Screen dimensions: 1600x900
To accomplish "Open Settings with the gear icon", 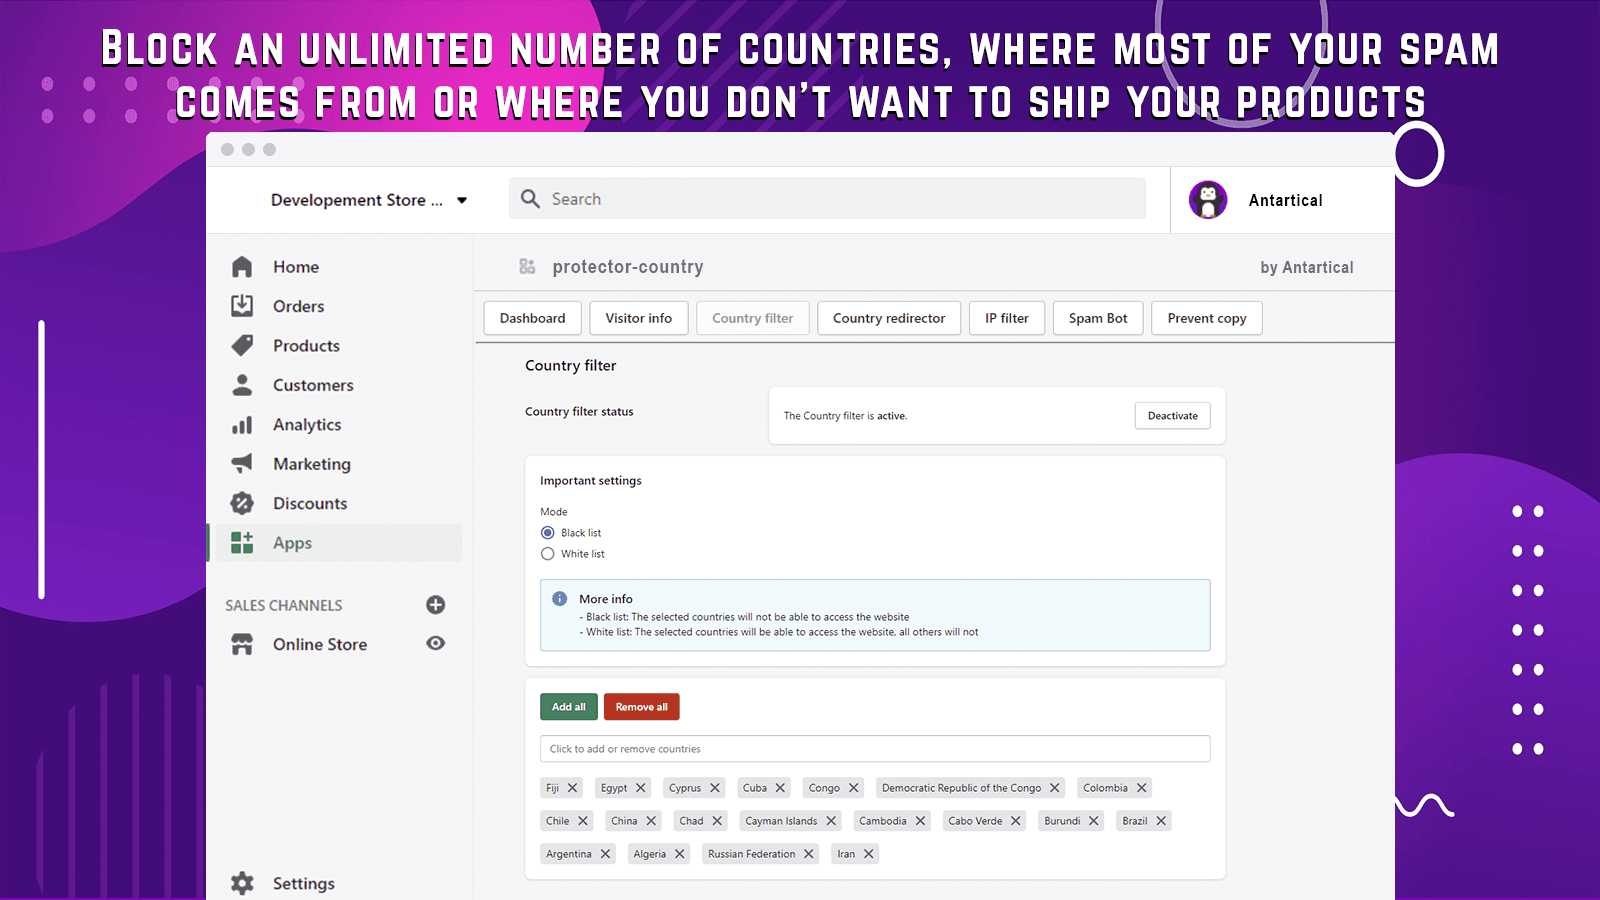I will point(242,883).
